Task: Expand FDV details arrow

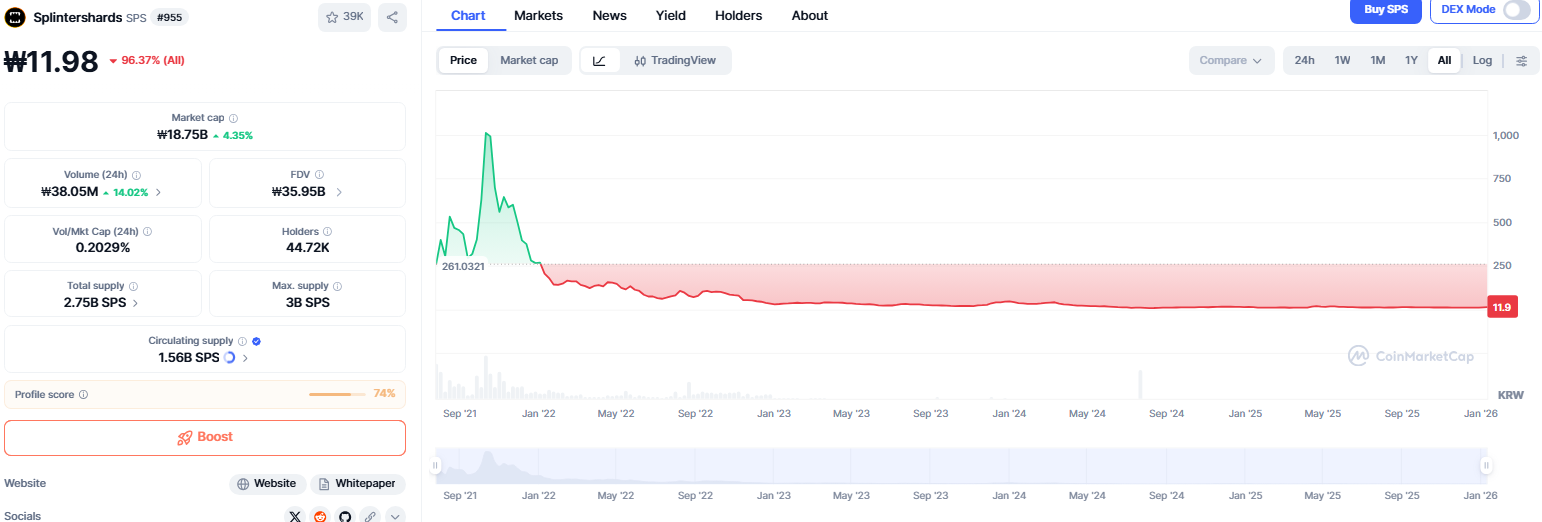Action: point(339,192)
